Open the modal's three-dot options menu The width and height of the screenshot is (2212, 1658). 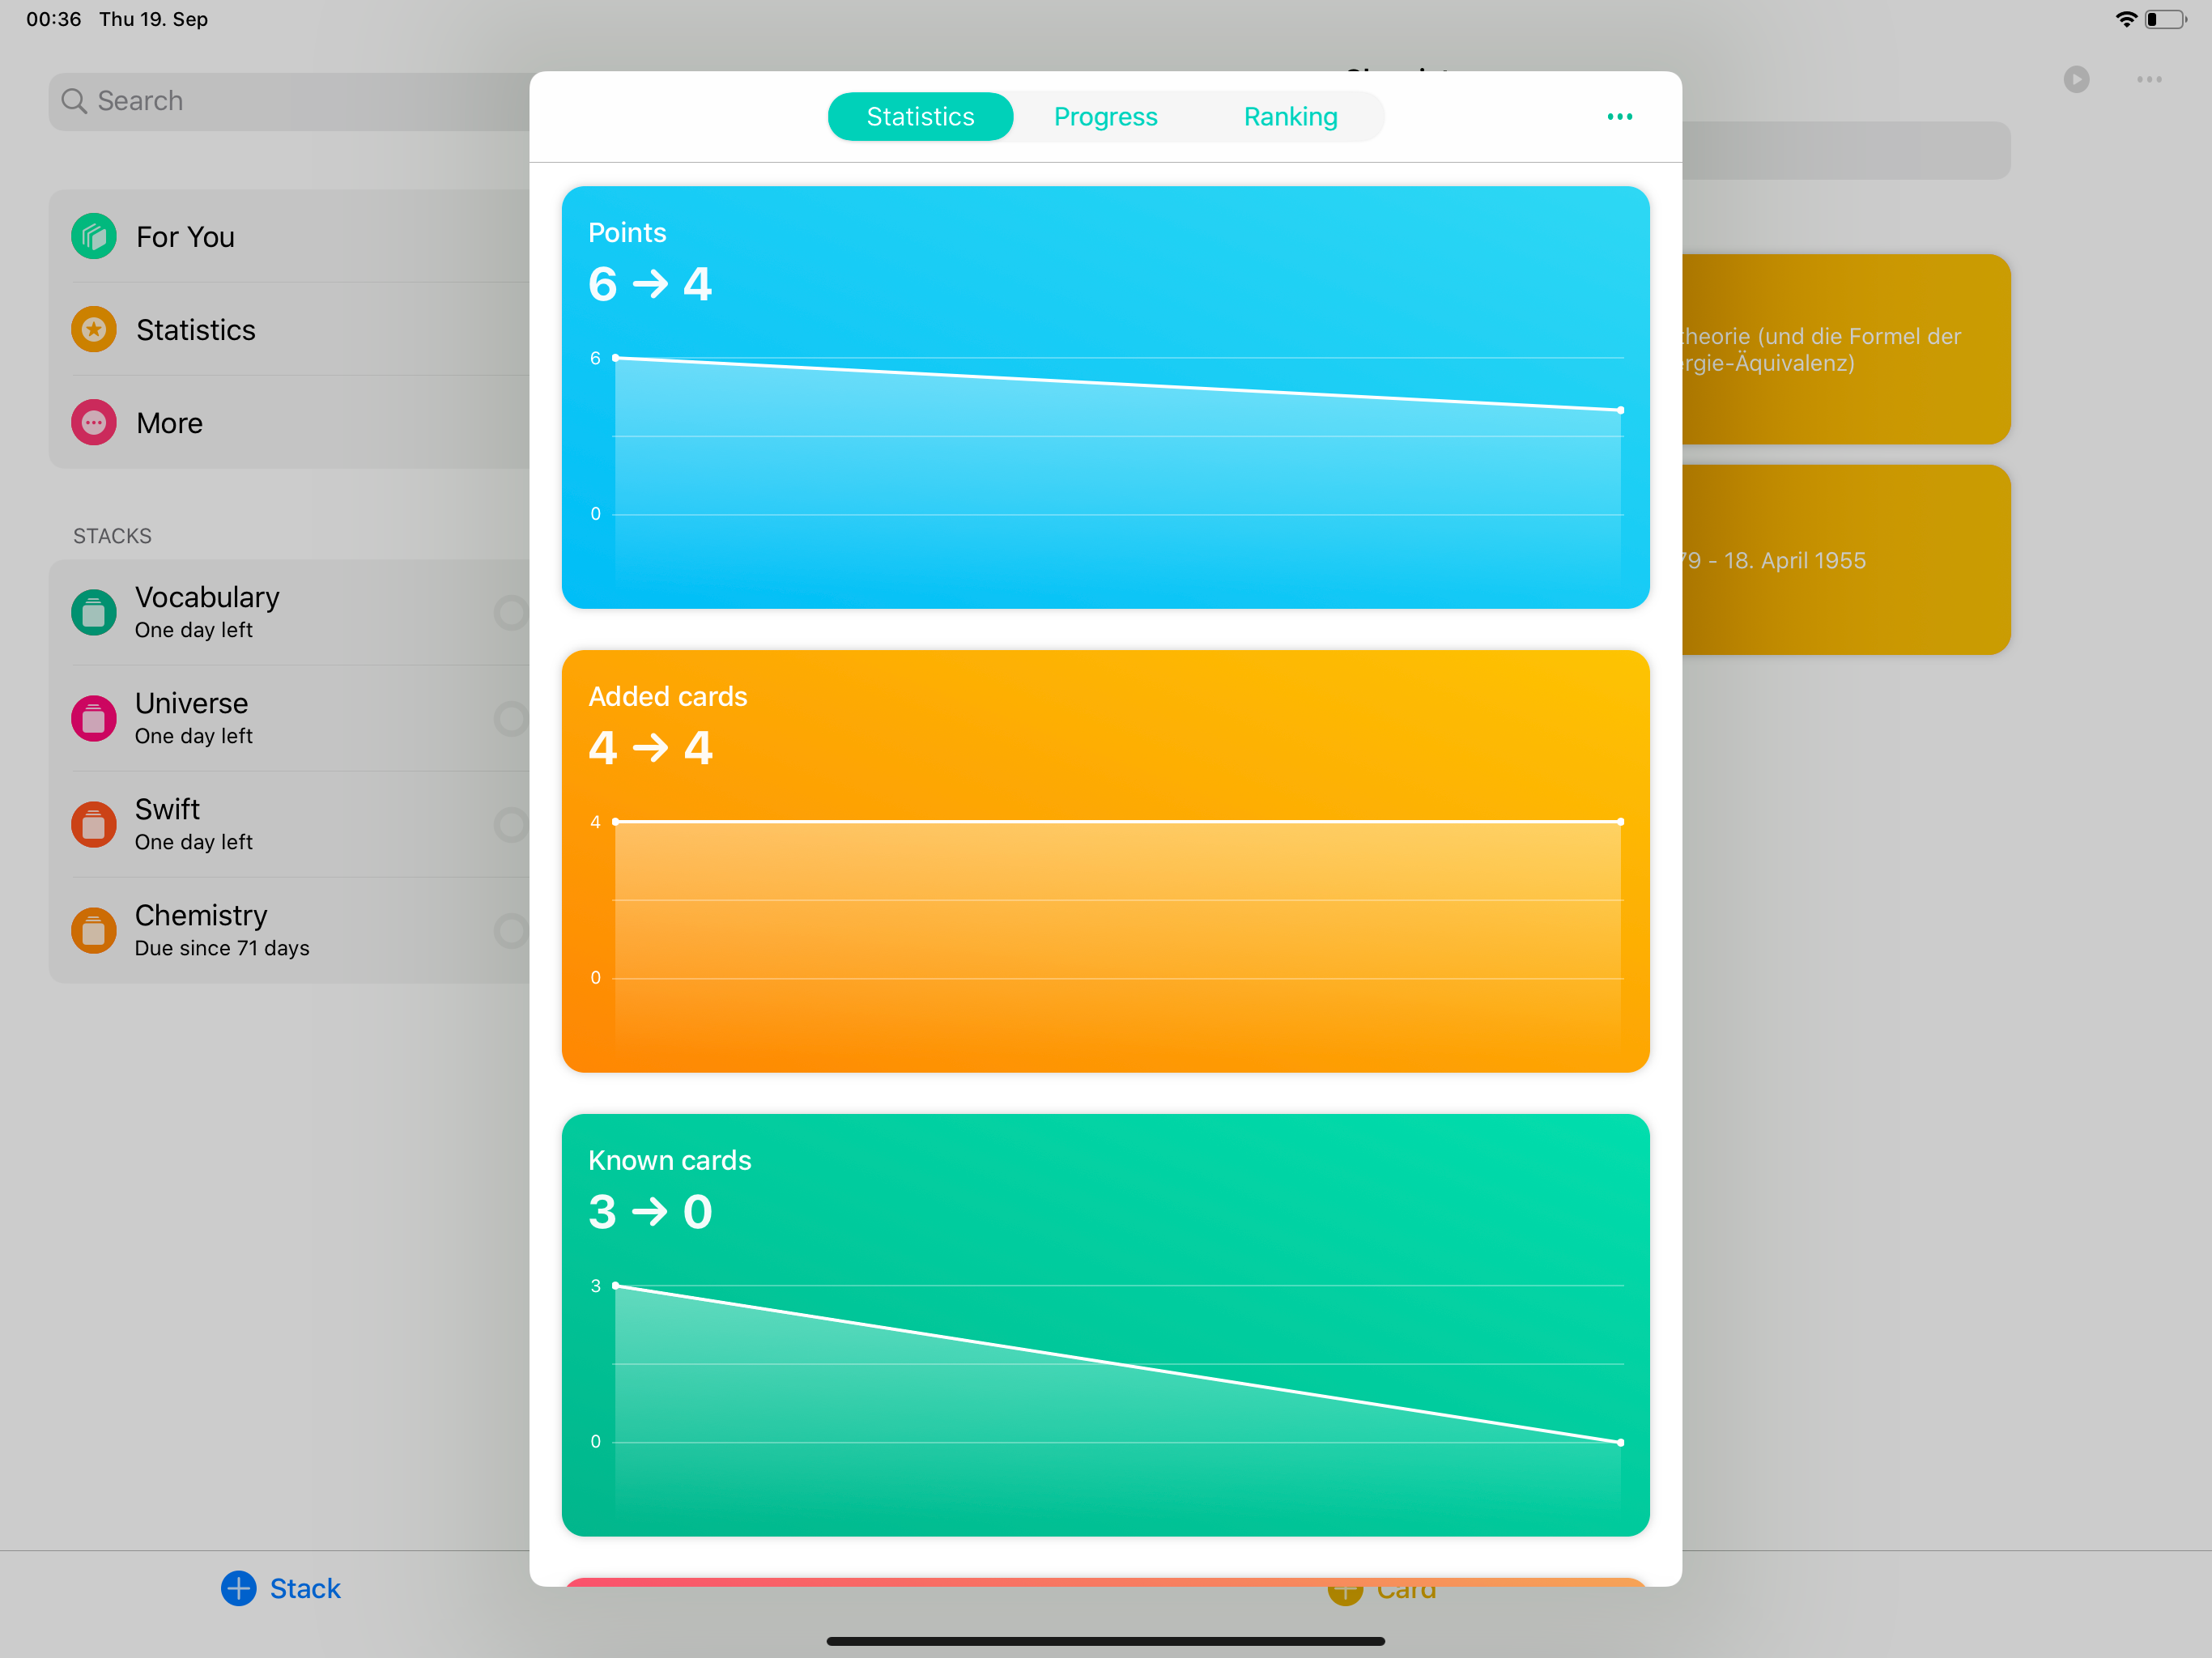[x=1619, y=117]
